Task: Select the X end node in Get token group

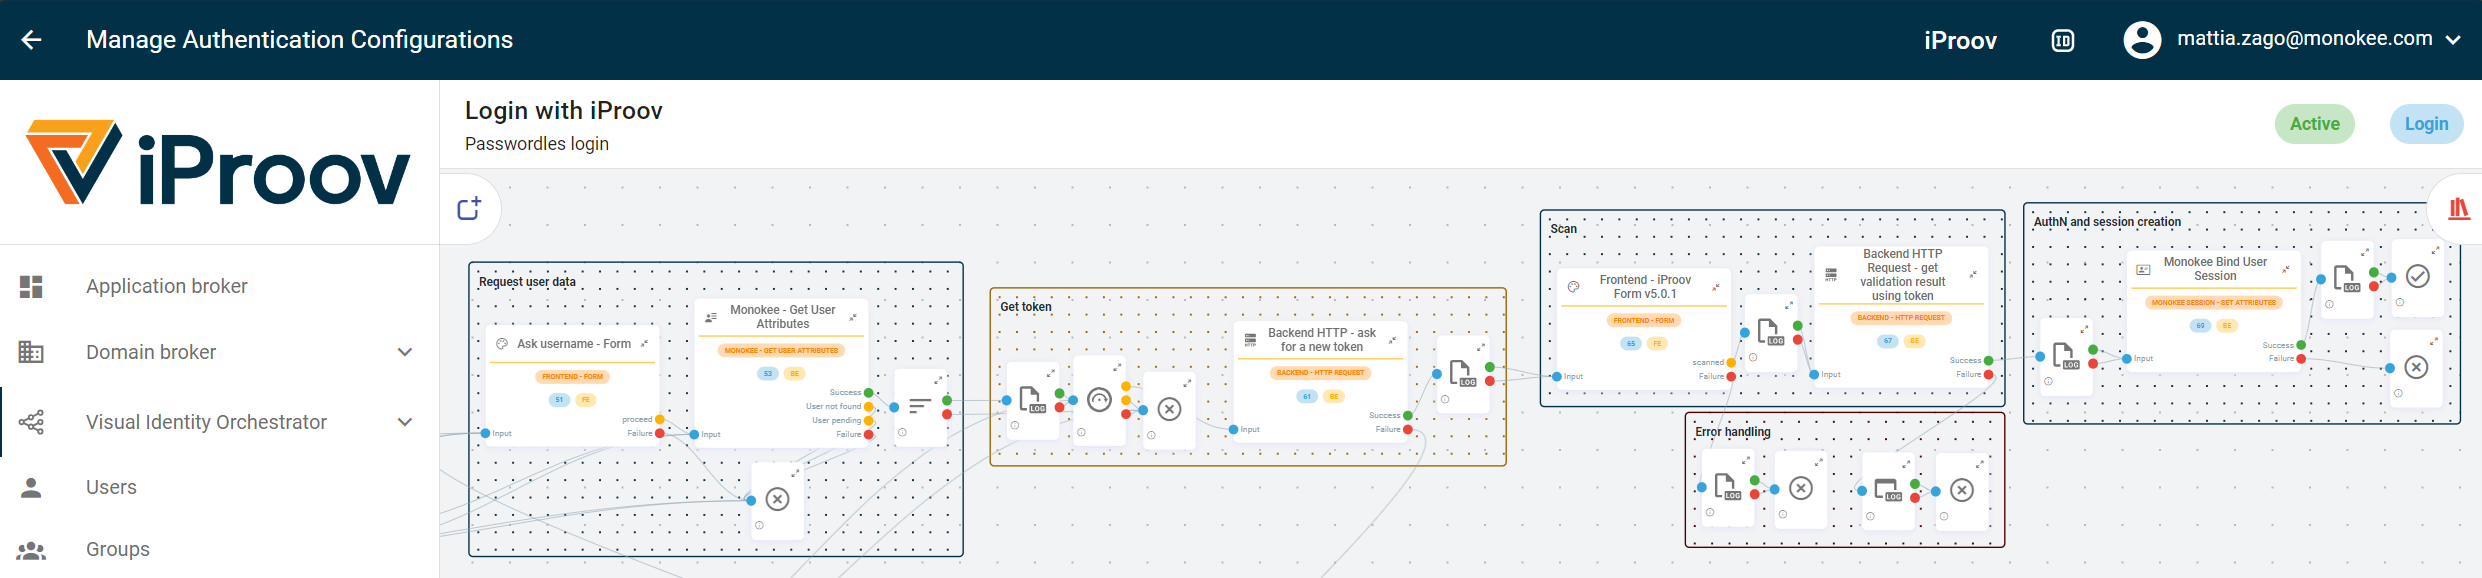Action: click(x=1170, y=409)
